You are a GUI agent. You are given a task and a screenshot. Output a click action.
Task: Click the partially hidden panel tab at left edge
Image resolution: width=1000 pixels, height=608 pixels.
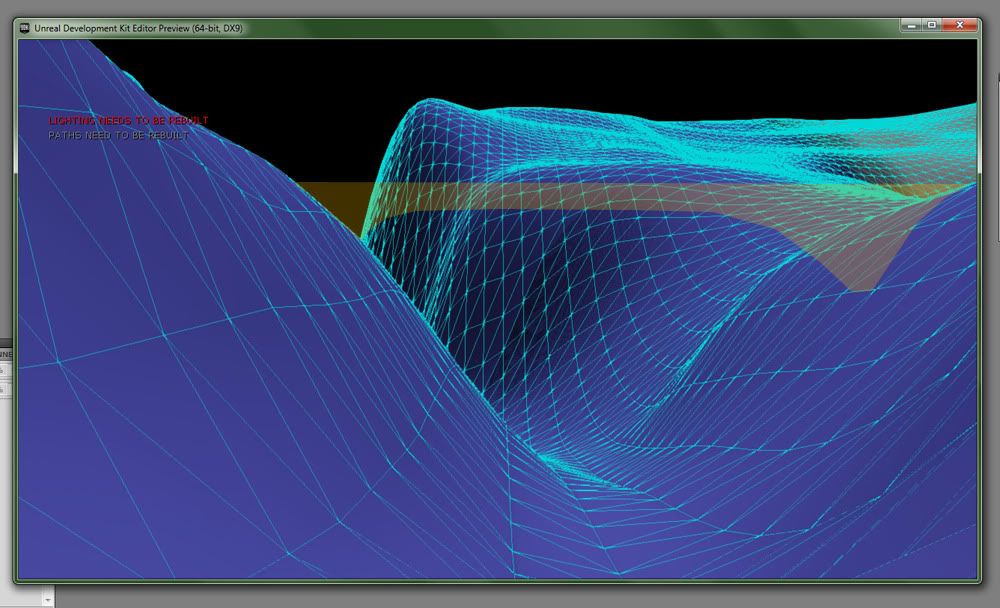coord(5,354)
